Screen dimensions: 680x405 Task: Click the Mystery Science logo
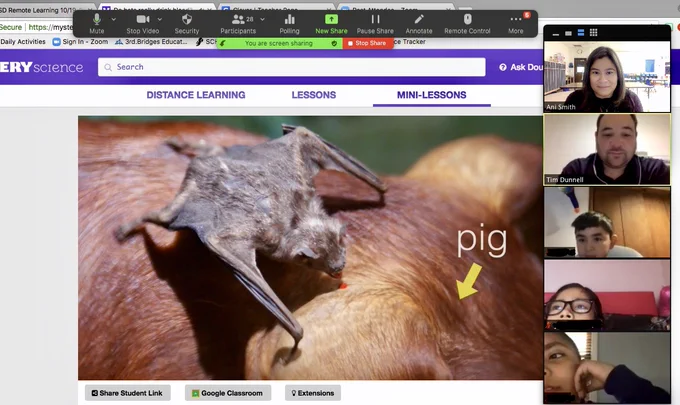click(42, 67)
